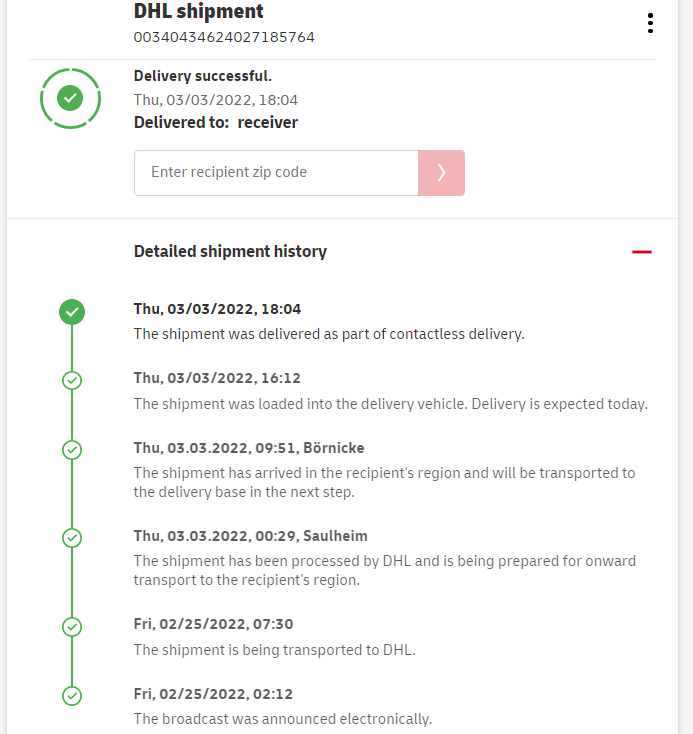This screenshot has width=693, height=734.
Task: Click the contactless delivery event description
Action: 329,334
